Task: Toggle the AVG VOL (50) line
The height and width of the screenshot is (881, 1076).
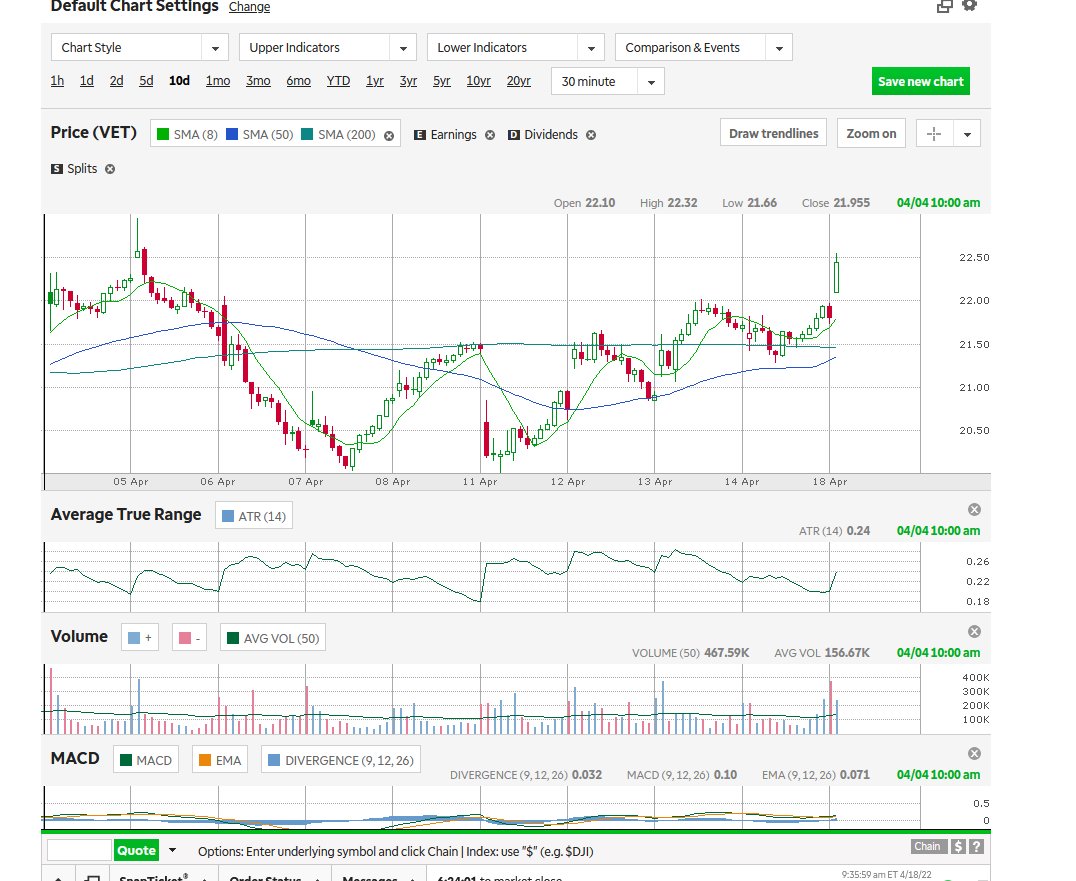Action: pos(273,638)
